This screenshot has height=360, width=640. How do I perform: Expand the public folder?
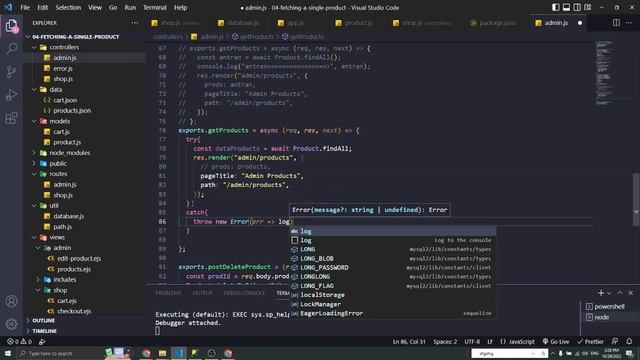(34, 163)
